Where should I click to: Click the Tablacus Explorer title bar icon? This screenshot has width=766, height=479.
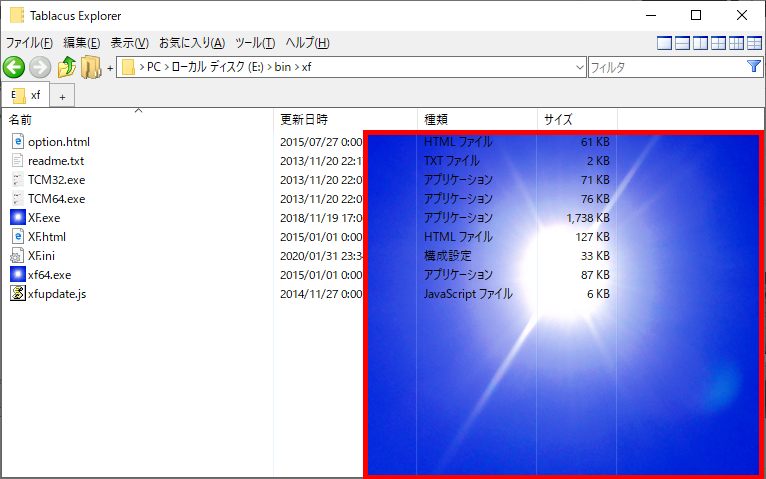(x=17, y=15)
